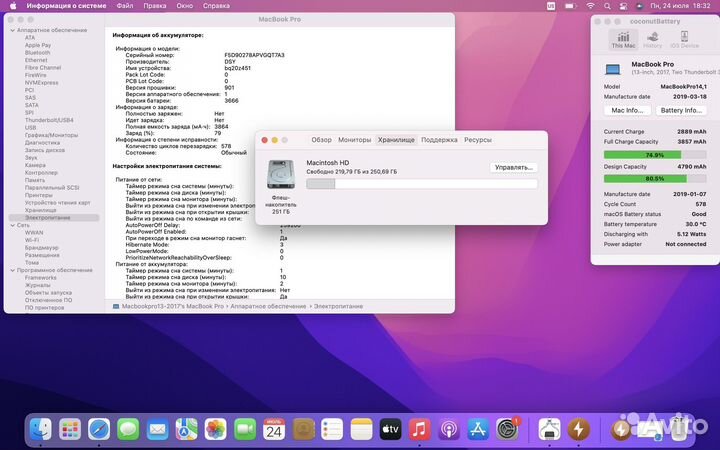Click the Macintosh HD disk icon
720x450 pixels.
tap(281, 174)
